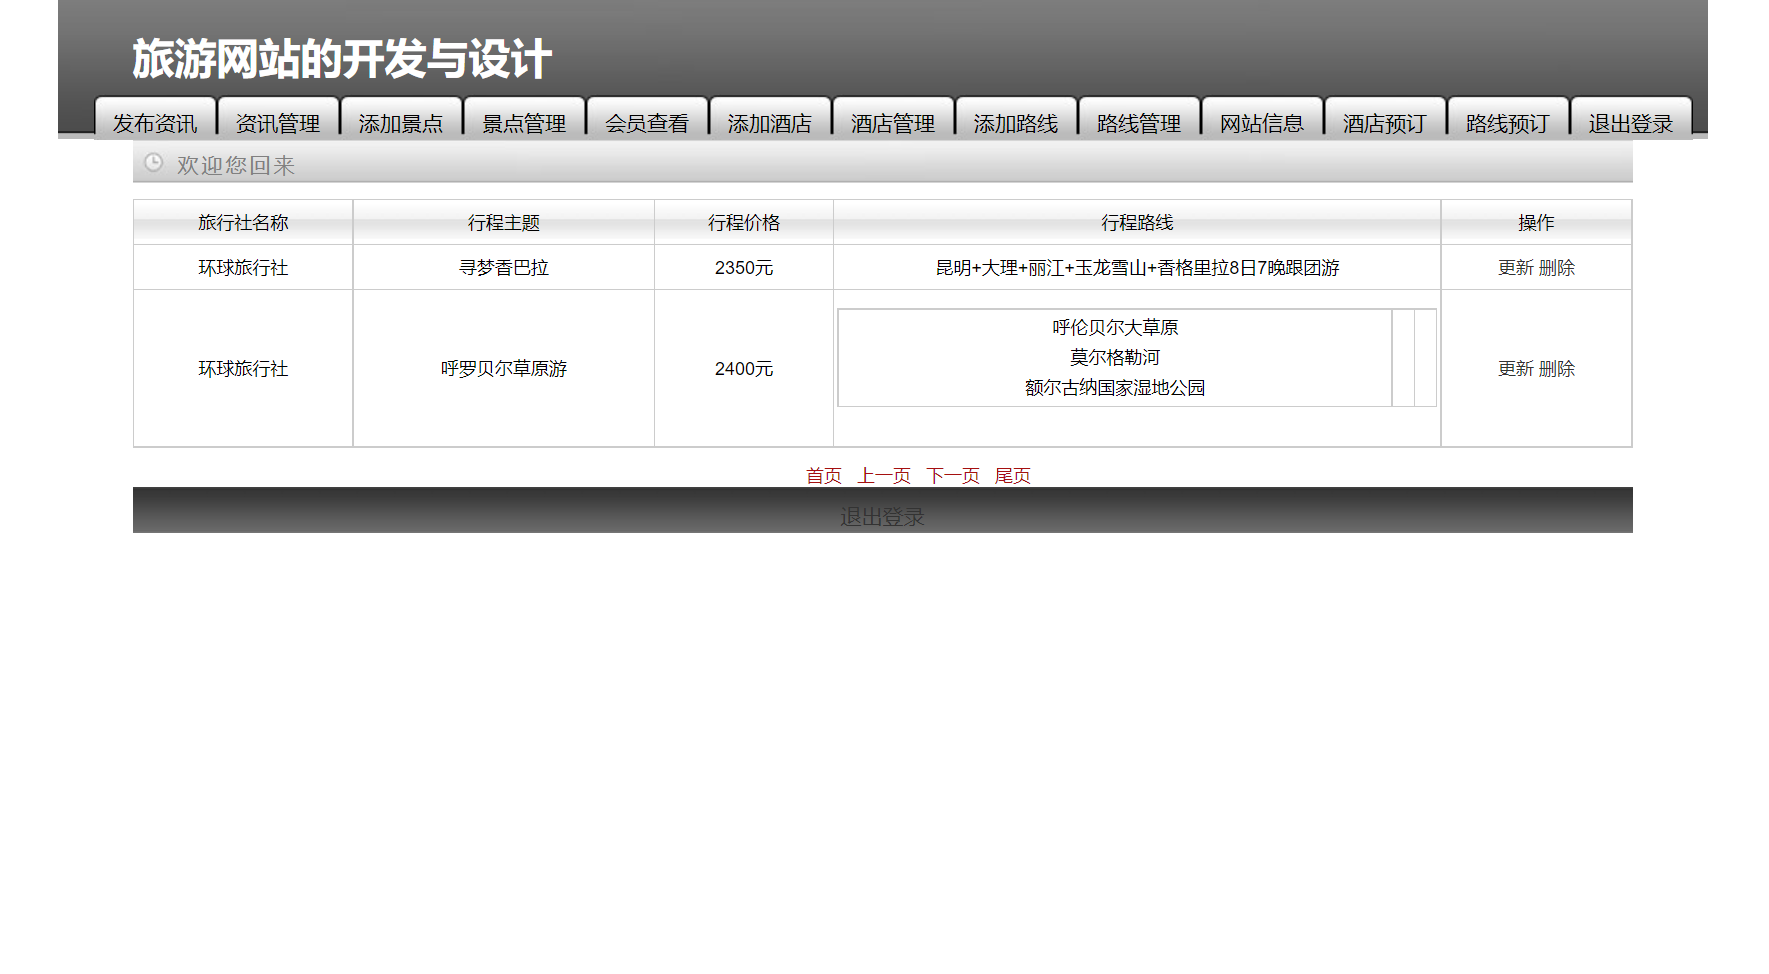Open the 会员查看 page

[647, 122]
